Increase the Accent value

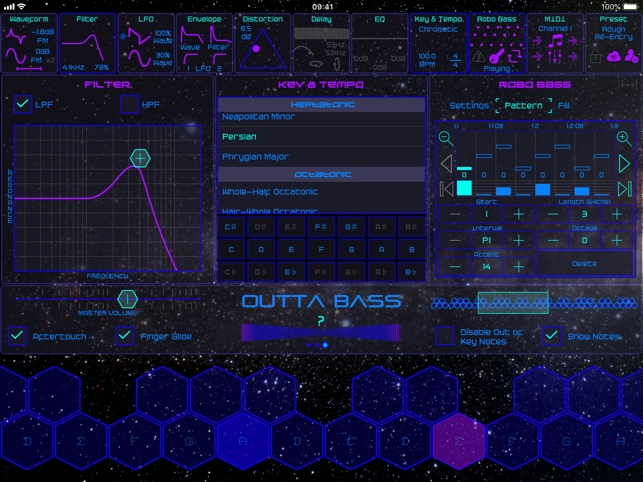(518, 267)
